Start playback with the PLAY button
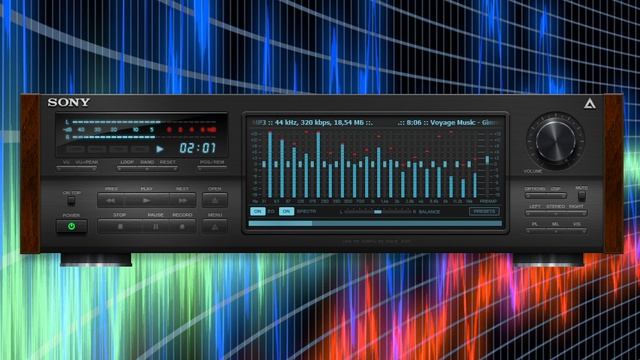Screen dimensions: 640x360 [x=147, y=200]
